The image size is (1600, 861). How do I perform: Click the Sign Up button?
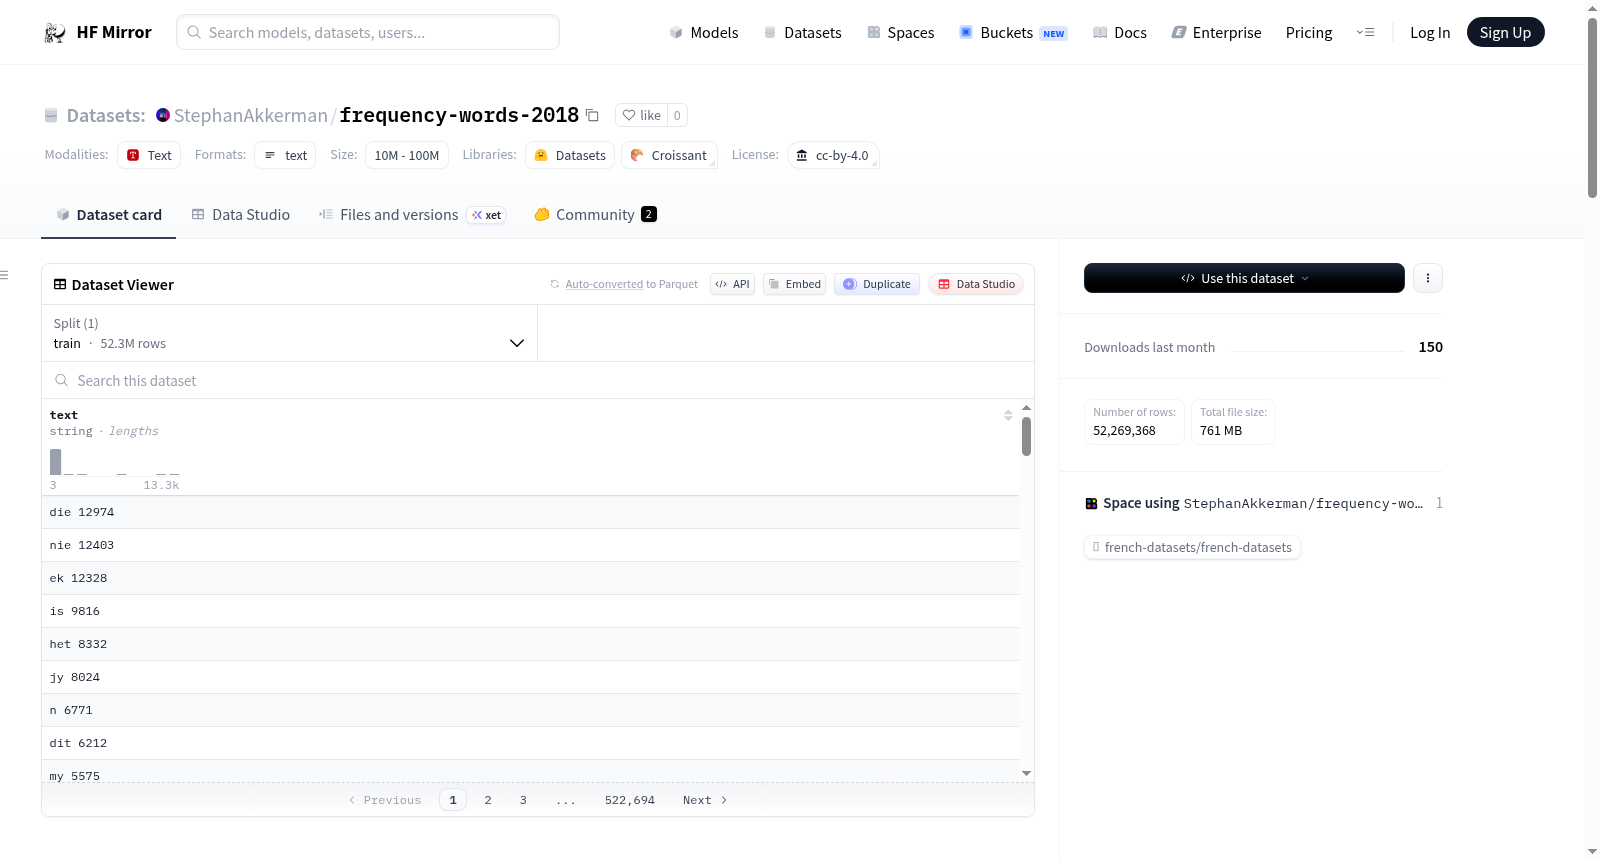tap(1505, 32)
